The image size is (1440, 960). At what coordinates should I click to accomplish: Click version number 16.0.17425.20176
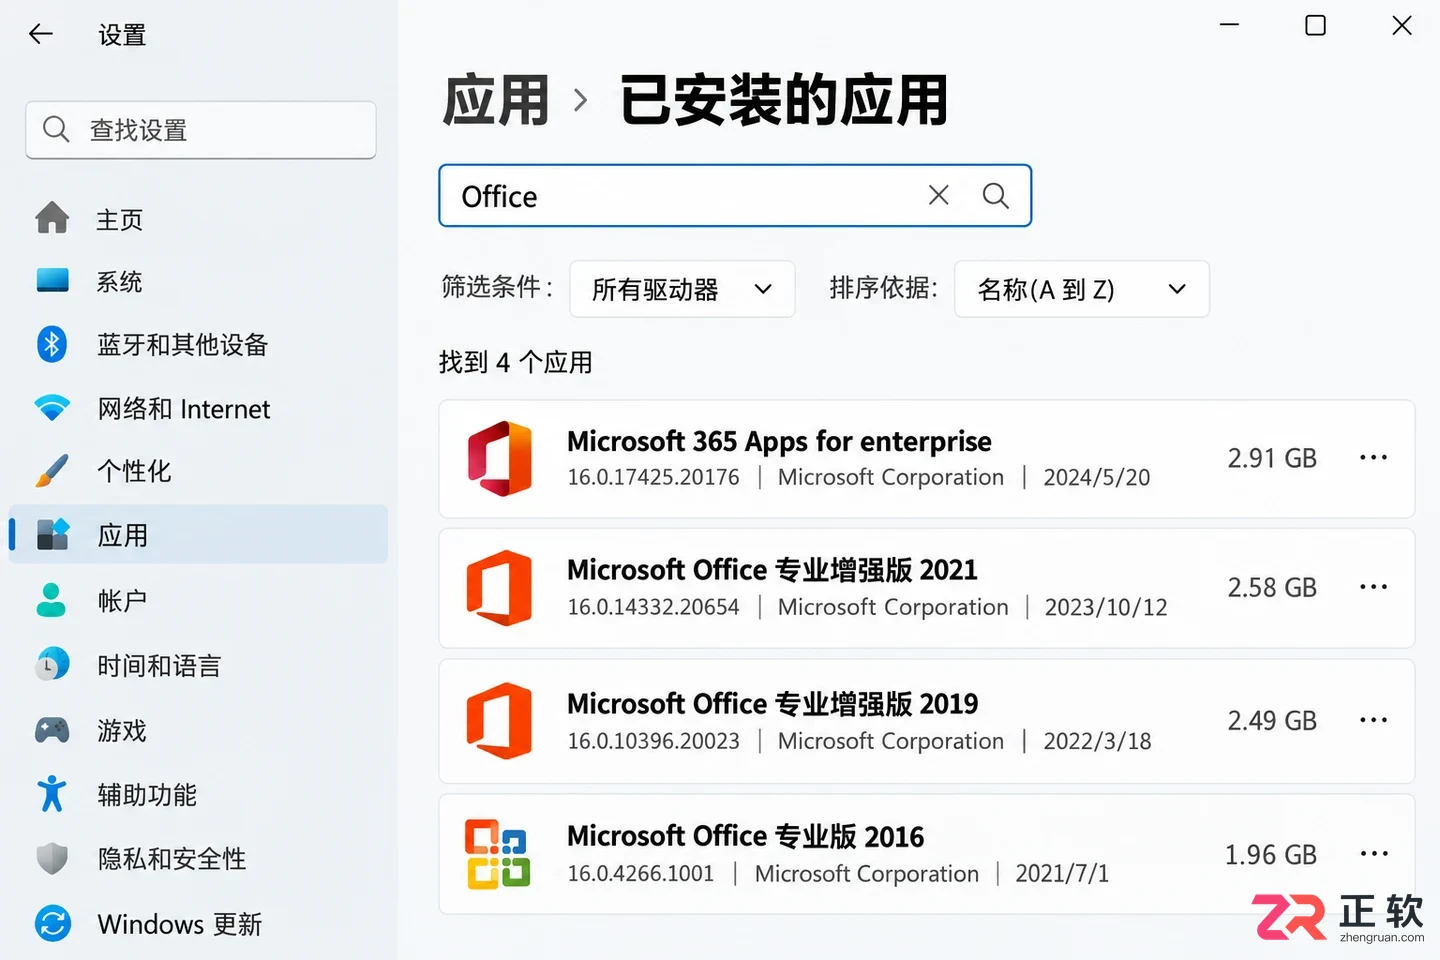tap(653, 477)
